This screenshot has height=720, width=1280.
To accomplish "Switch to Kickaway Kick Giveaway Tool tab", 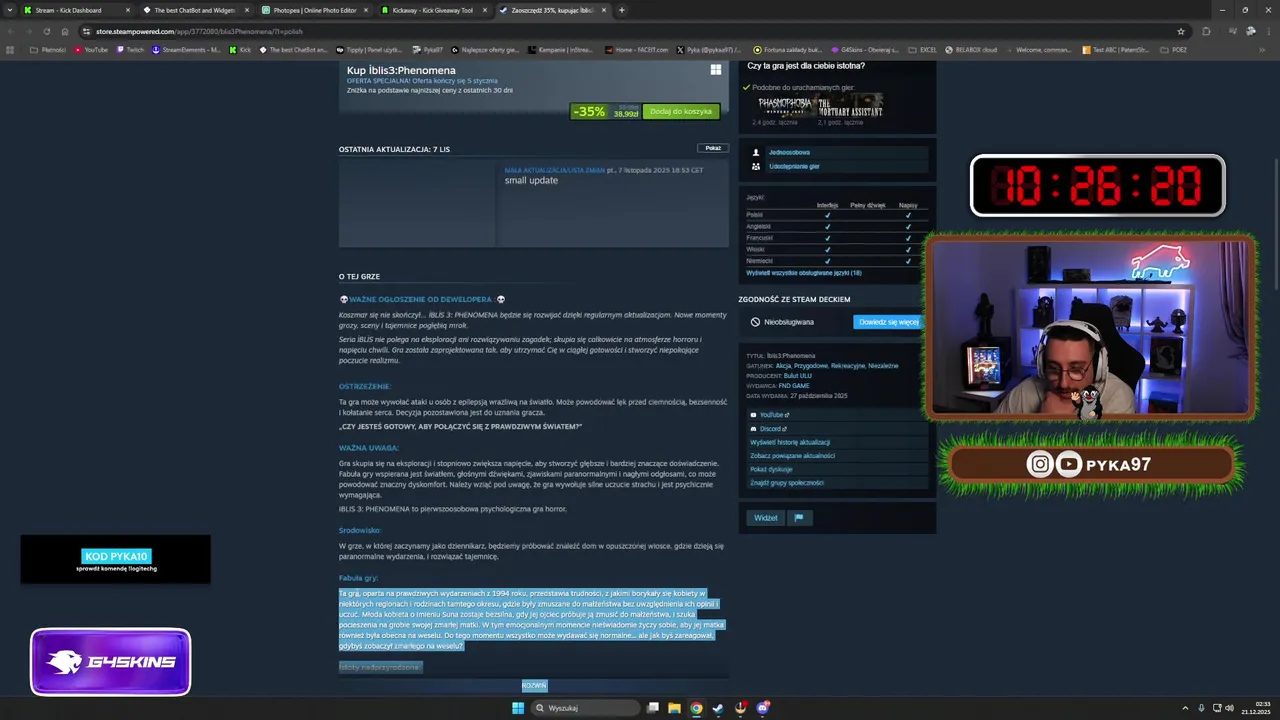I will click(434, 10).
